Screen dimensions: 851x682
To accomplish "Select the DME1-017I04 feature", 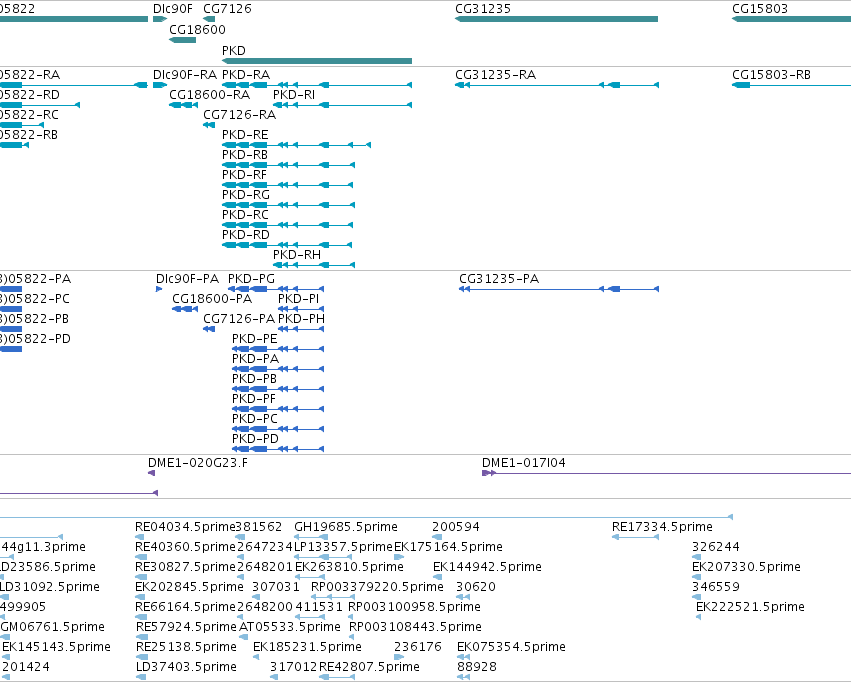I will click(666, 474).
